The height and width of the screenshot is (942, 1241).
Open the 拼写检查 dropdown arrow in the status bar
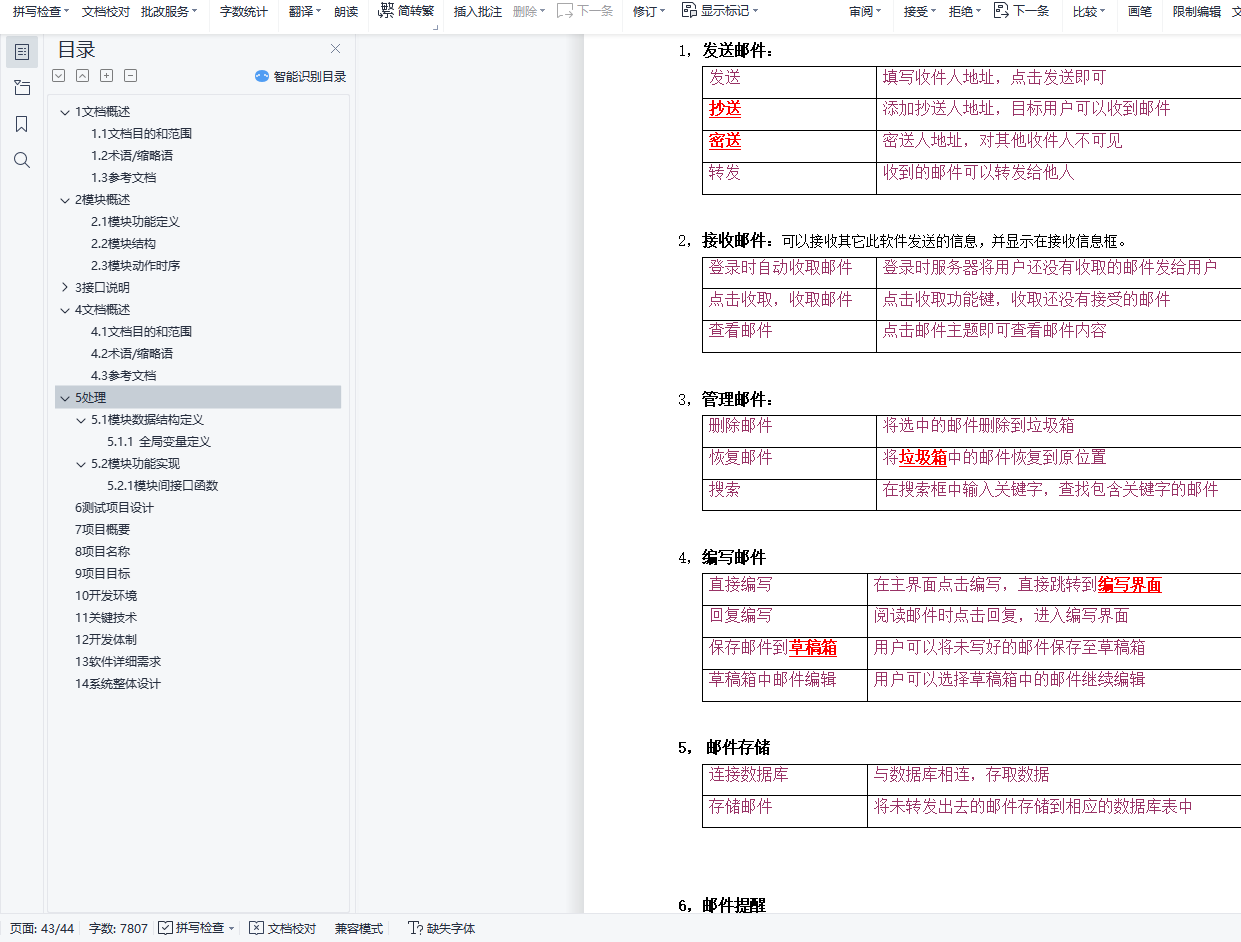pyautogui.click(x=231, y=929)
